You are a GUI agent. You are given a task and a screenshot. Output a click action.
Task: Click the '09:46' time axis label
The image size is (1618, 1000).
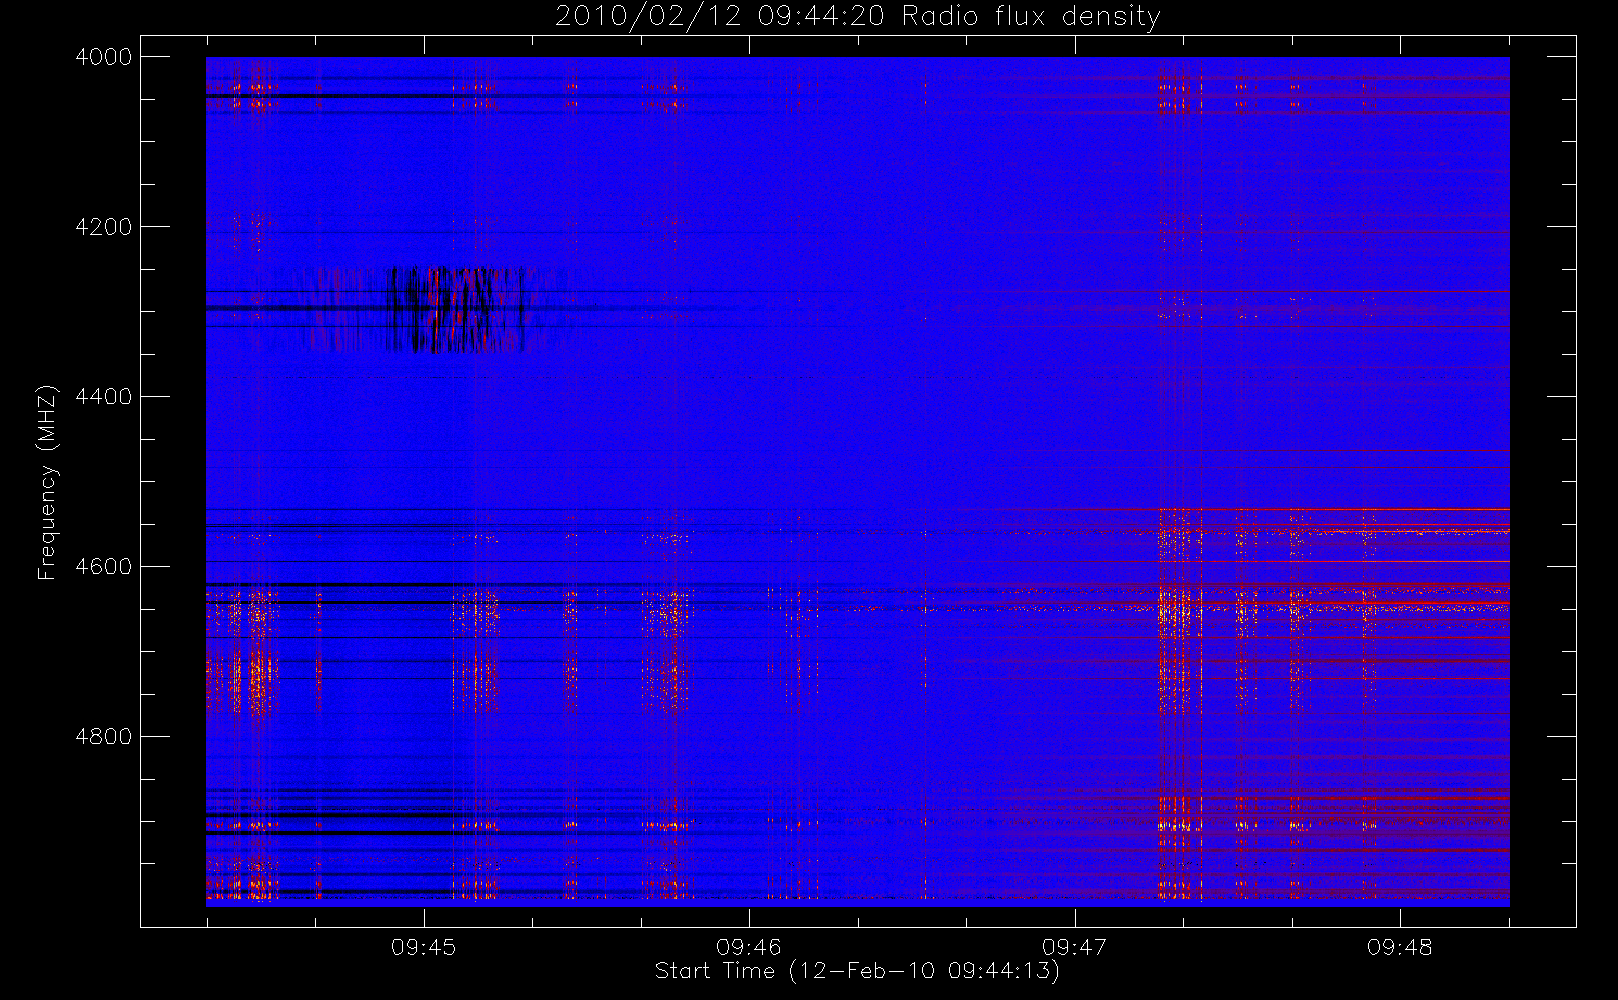(x=749, y=947)
